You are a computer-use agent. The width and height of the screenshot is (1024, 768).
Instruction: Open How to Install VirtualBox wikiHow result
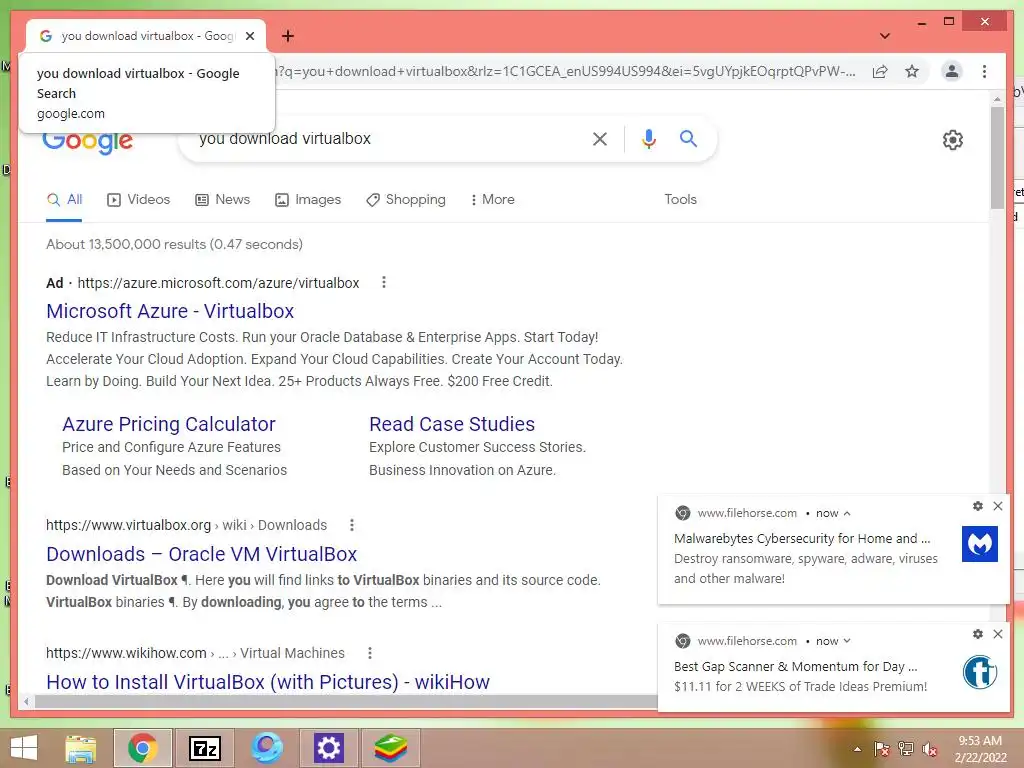tap(268, 682)
